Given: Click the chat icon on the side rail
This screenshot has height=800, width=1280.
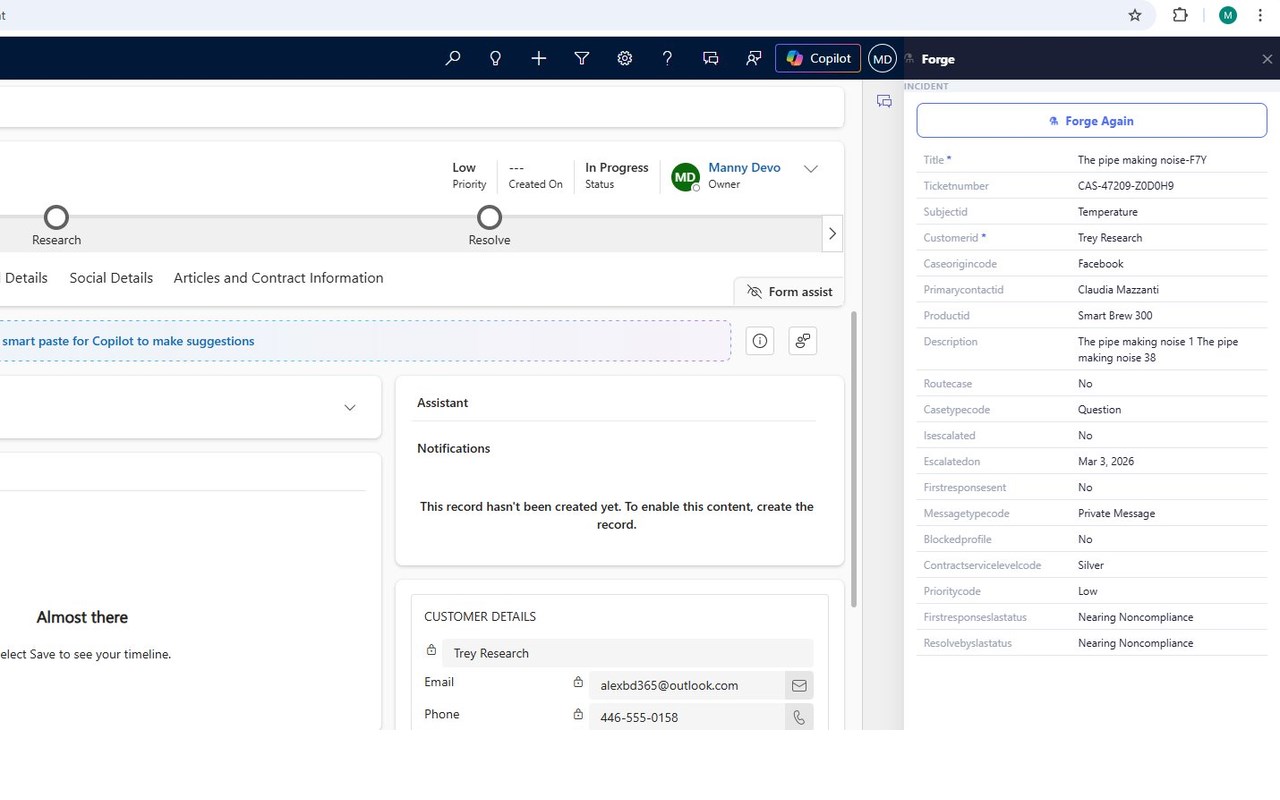Looking at the screenshot, I should [884, 101].
